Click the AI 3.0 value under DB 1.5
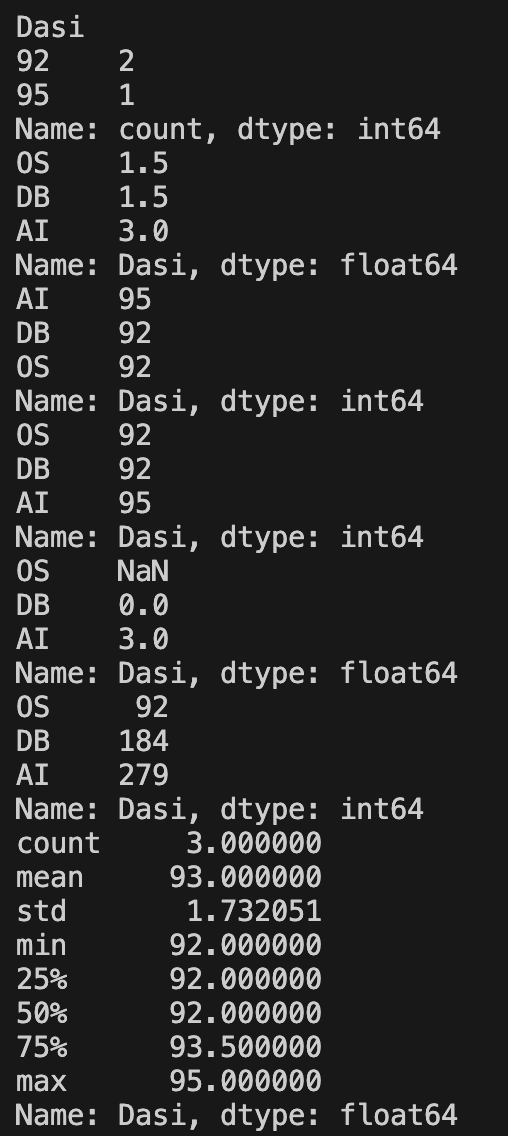The image size is (508, 1136). click(143, 231)
